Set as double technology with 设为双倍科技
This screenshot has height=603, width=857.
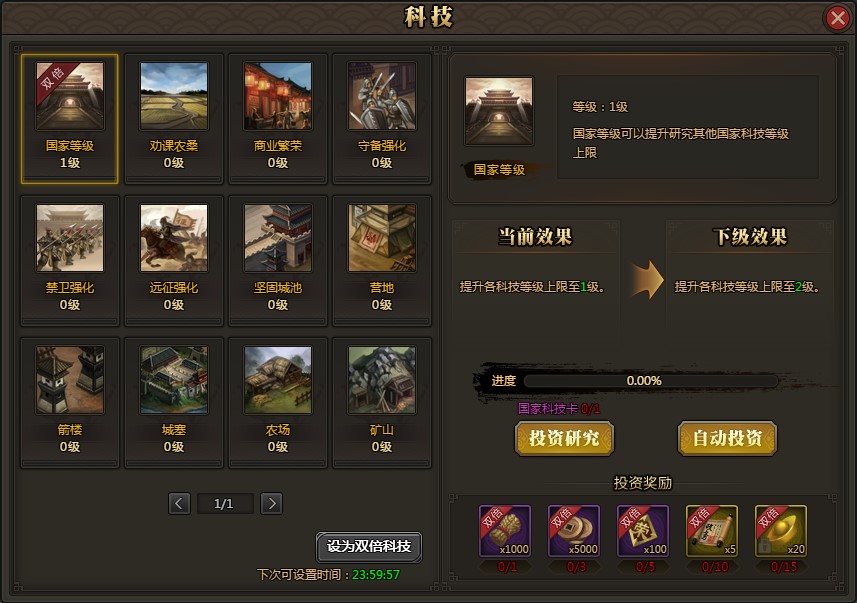(x=369, y=547)
